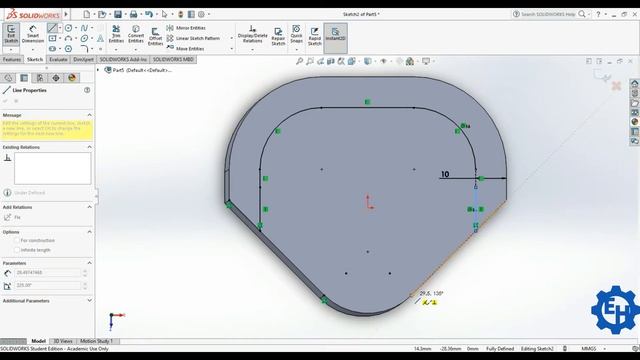Select the Line sketch tool
The image size is (640, 360).
click(52, 28)
